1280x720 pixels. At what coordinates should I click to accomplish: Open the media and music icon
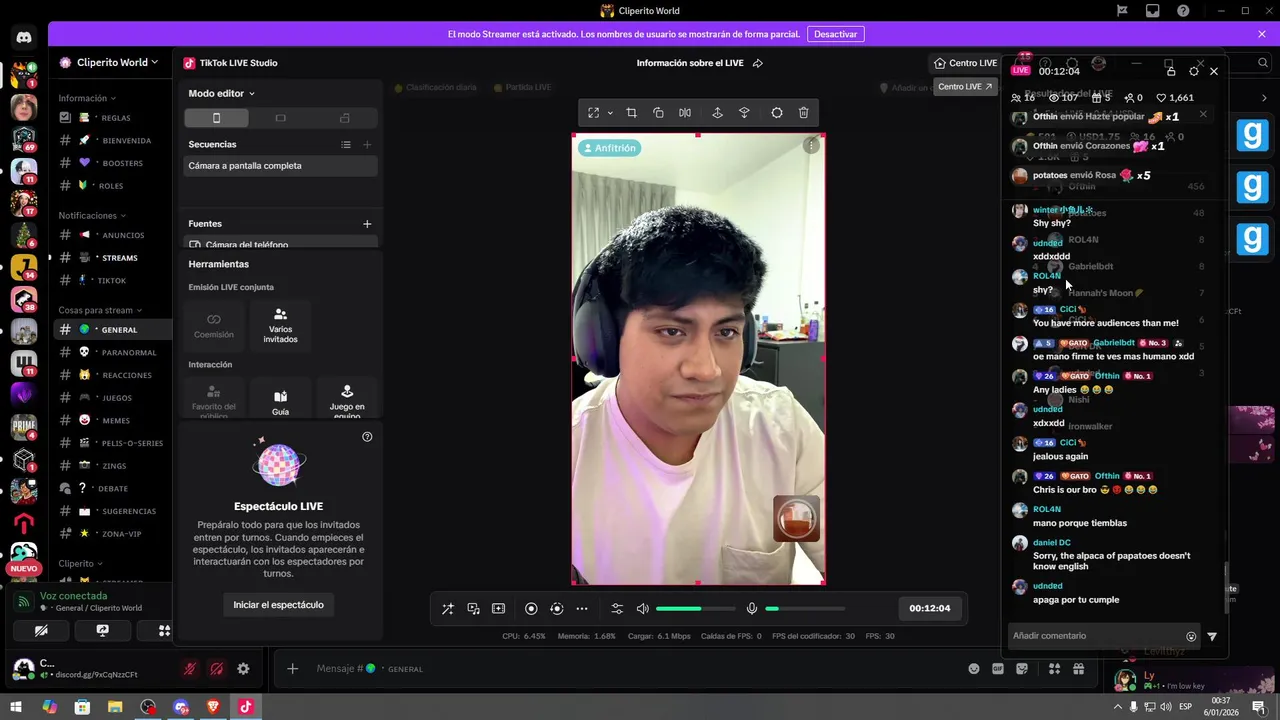pos(473,608)
